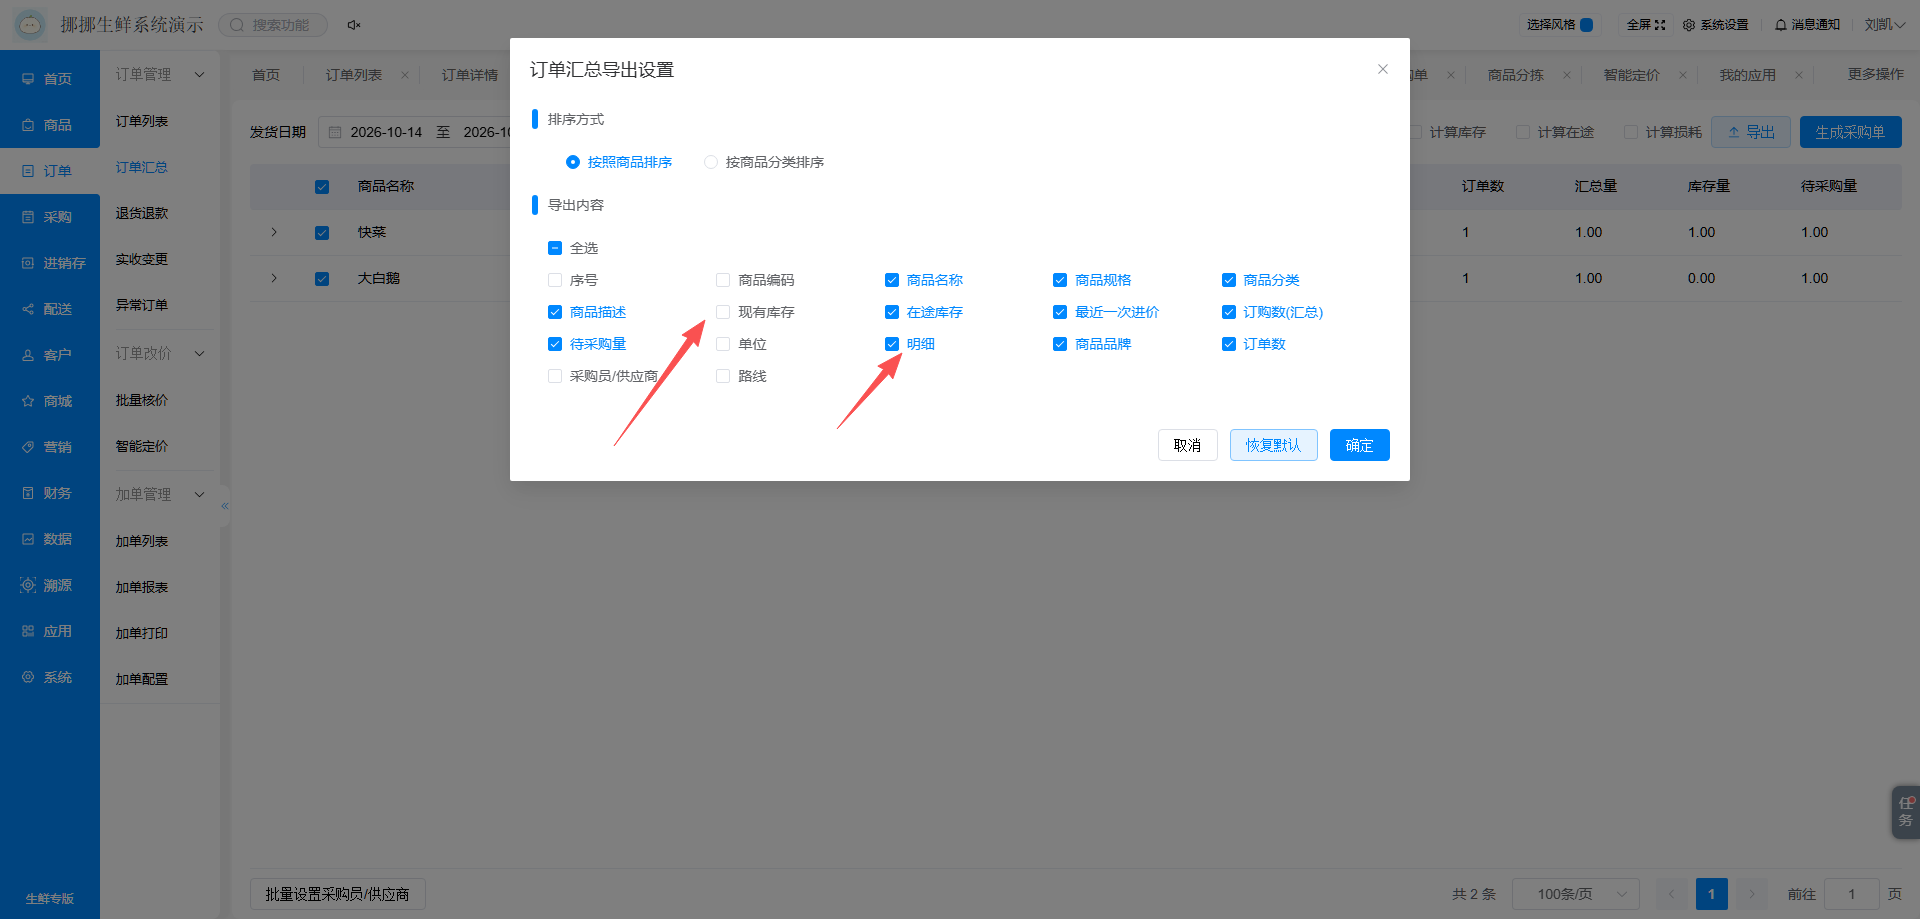Image resolution: width=1920 pixels, height=919 pixels.
Task: Close the 订单汇总导出设置 dialog
Action: (1383, 69)
